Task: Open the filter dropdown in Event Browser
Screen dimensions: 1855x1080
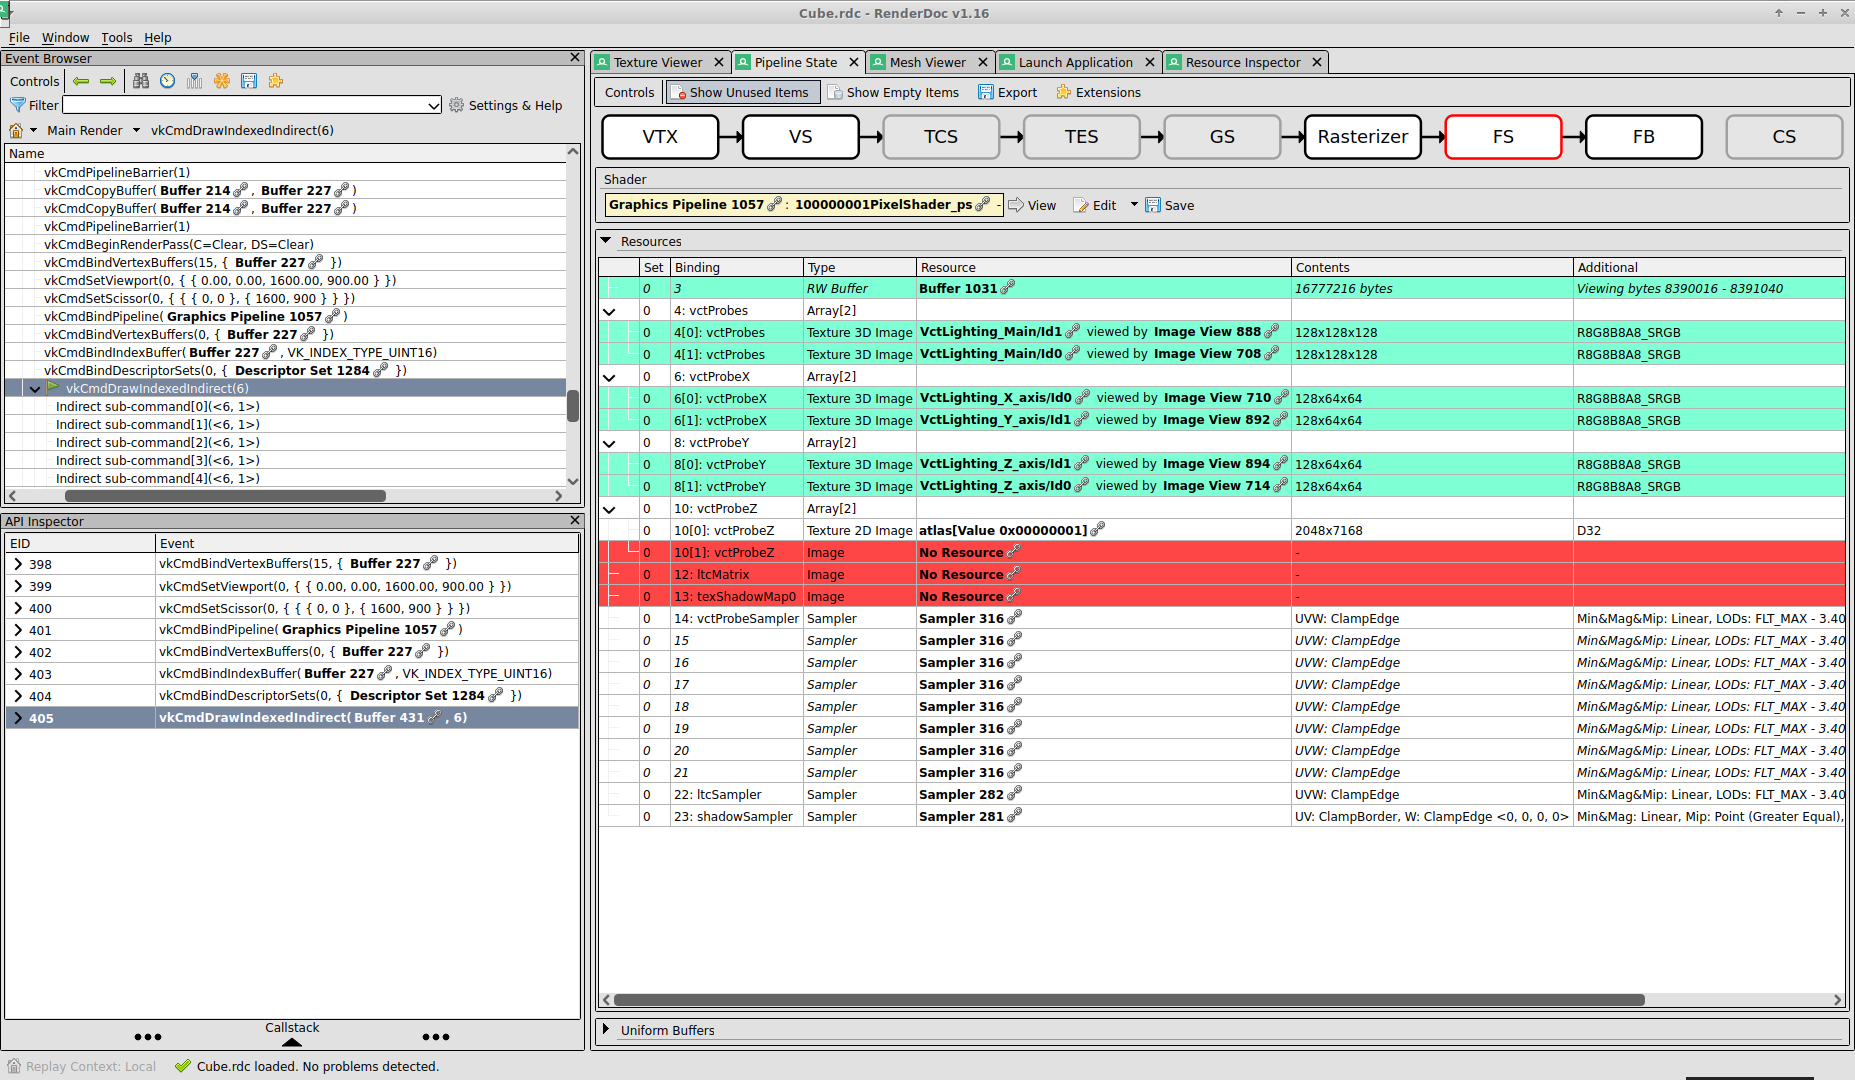Action: click(433, 105)
